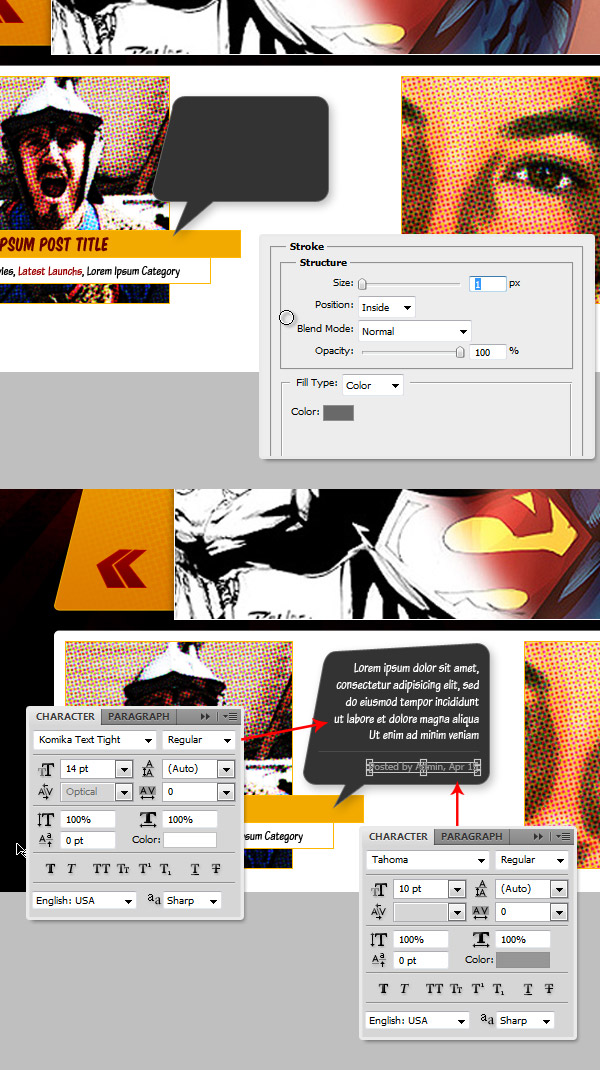Select CHARACTER tab in Komika Text Tight panel
Viewport: 600px width, 1070px height.
point(66,717)
